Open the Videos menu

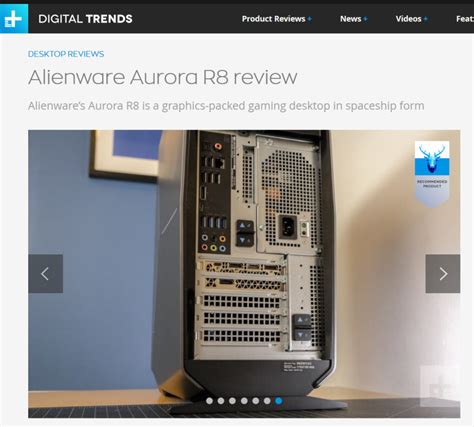[x=408, y=19]
